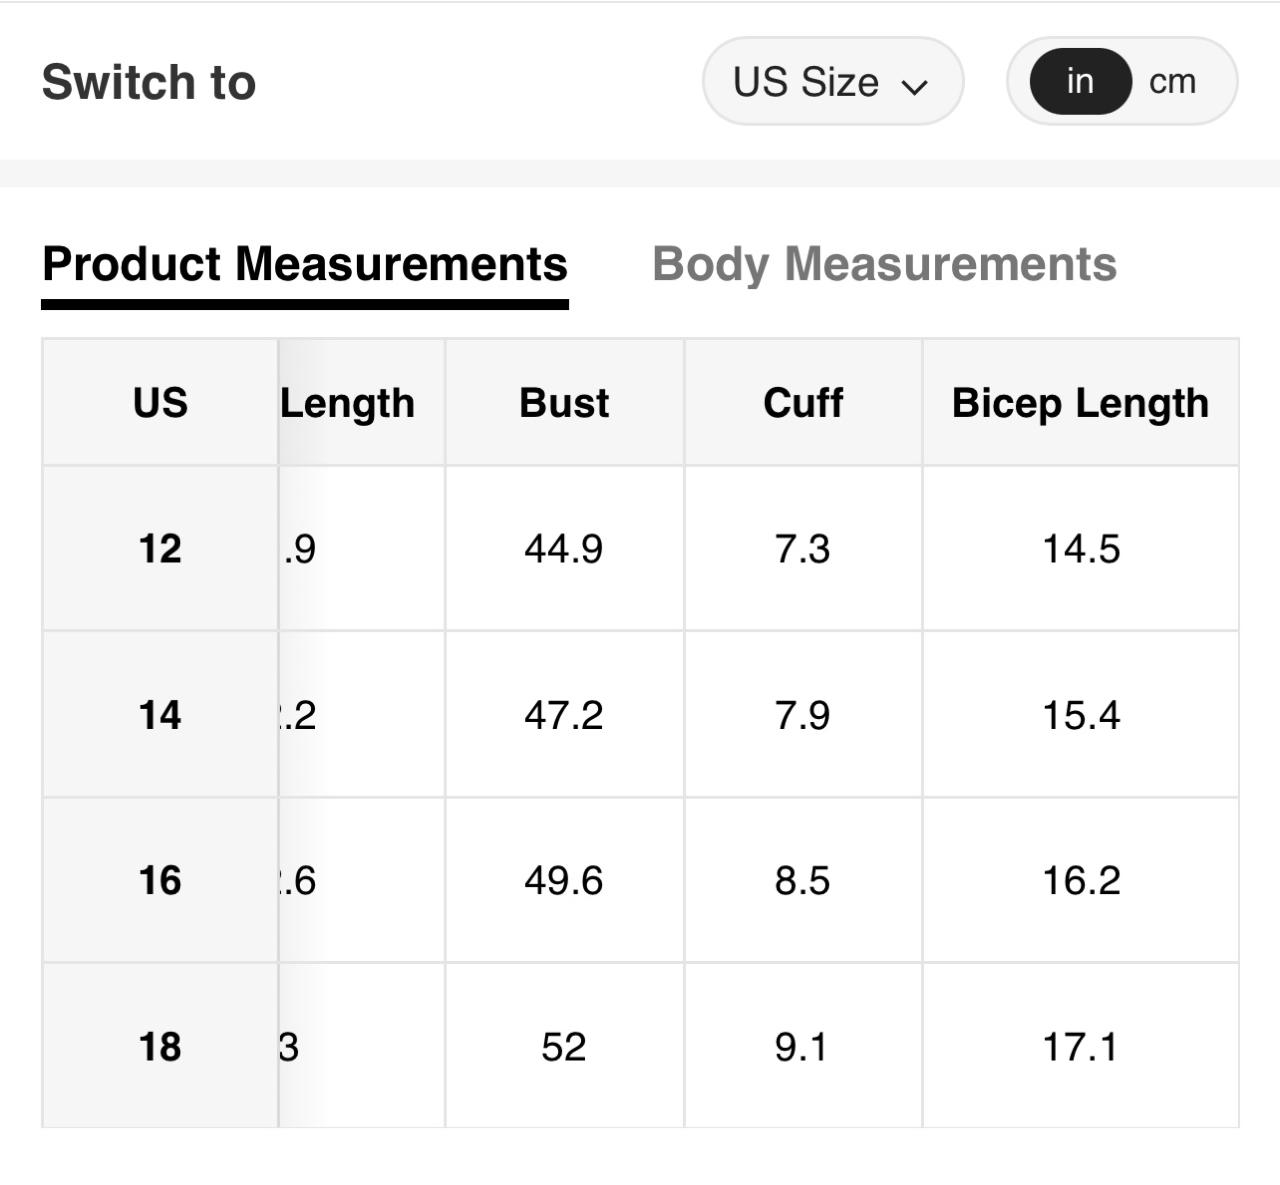Click the 16.2 bicep length value
The image size is (1280, 1185).
click(x=1081, y=881)
